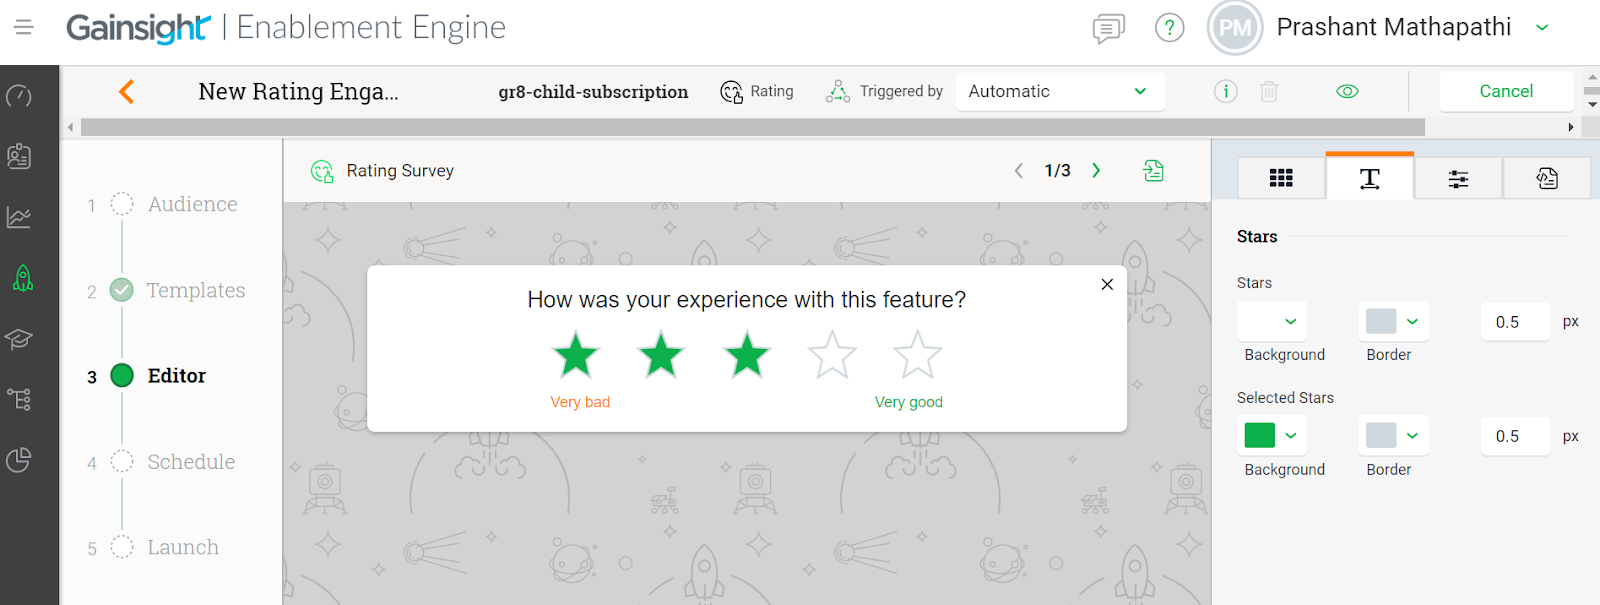1600x605 pixels.
Task: Open the help question mark icon
Action: (x=1169, y=28)
